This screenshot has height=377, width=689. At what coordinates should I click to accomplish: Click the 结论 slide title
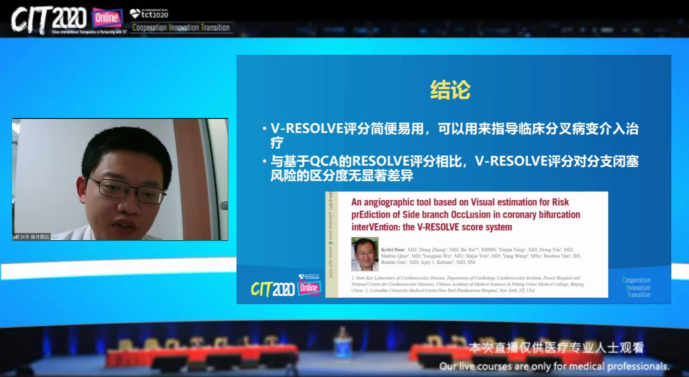click(450, 90)
